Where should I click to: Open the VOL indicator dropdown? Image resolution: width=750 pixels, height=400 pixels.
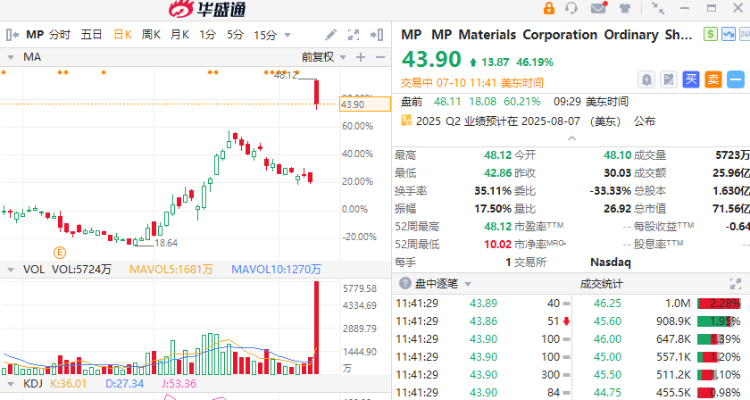point(11,270)
